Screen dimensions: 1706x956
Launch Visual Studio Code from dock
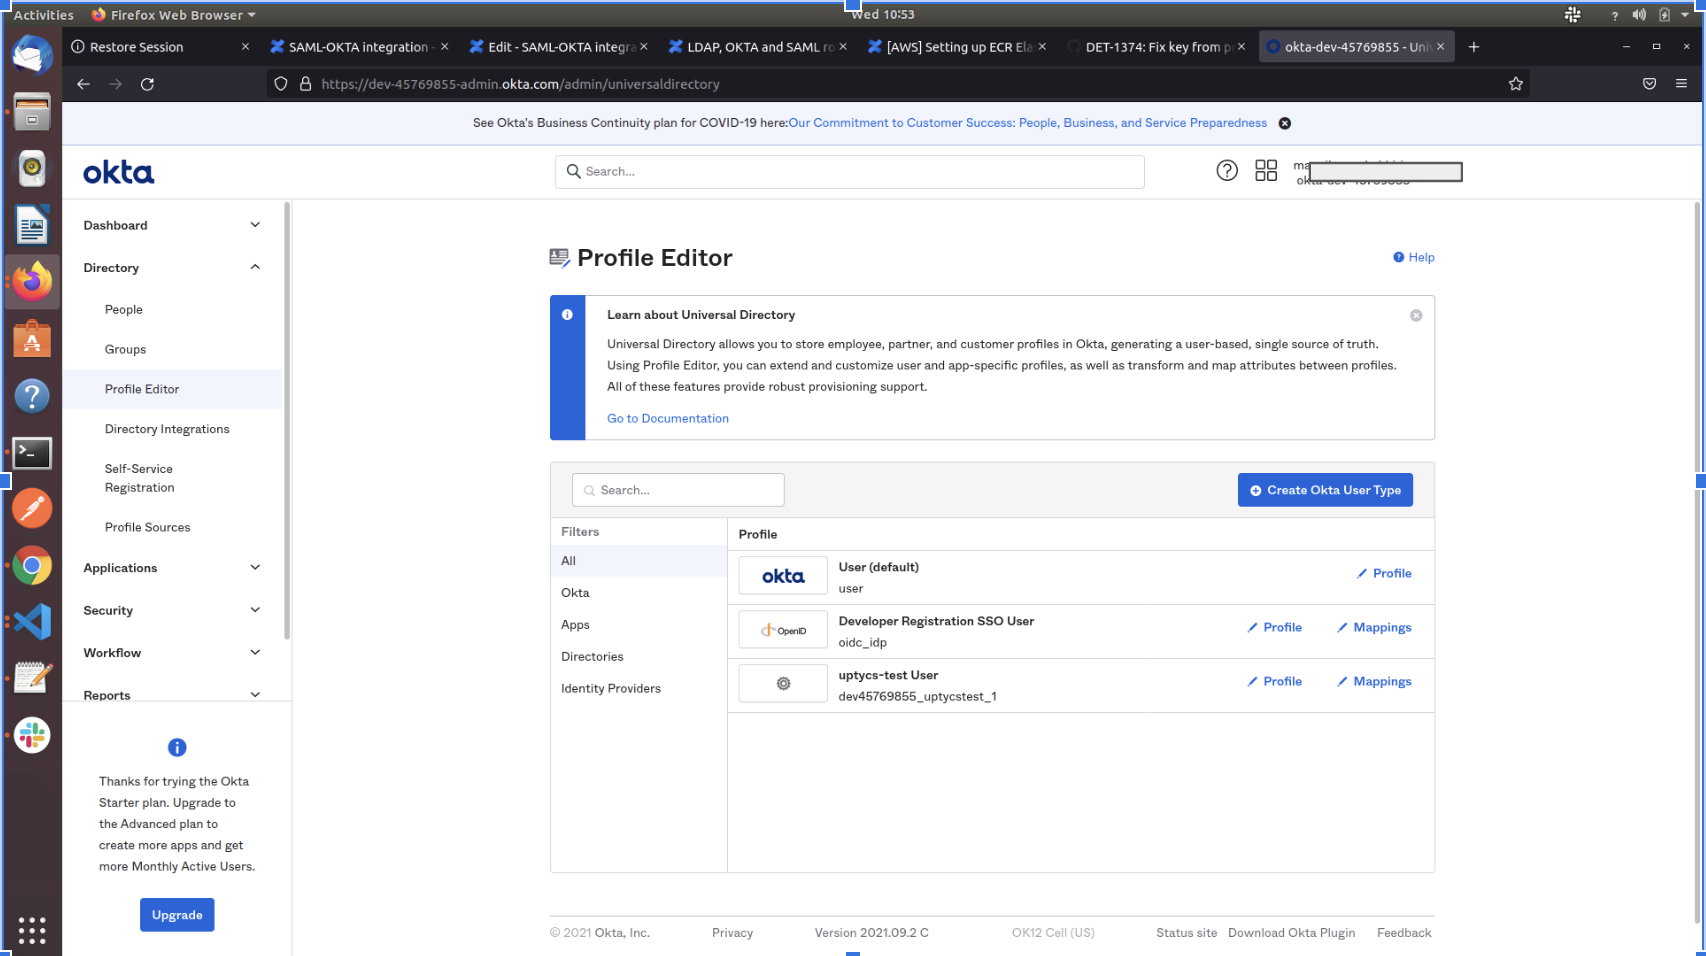32,622
